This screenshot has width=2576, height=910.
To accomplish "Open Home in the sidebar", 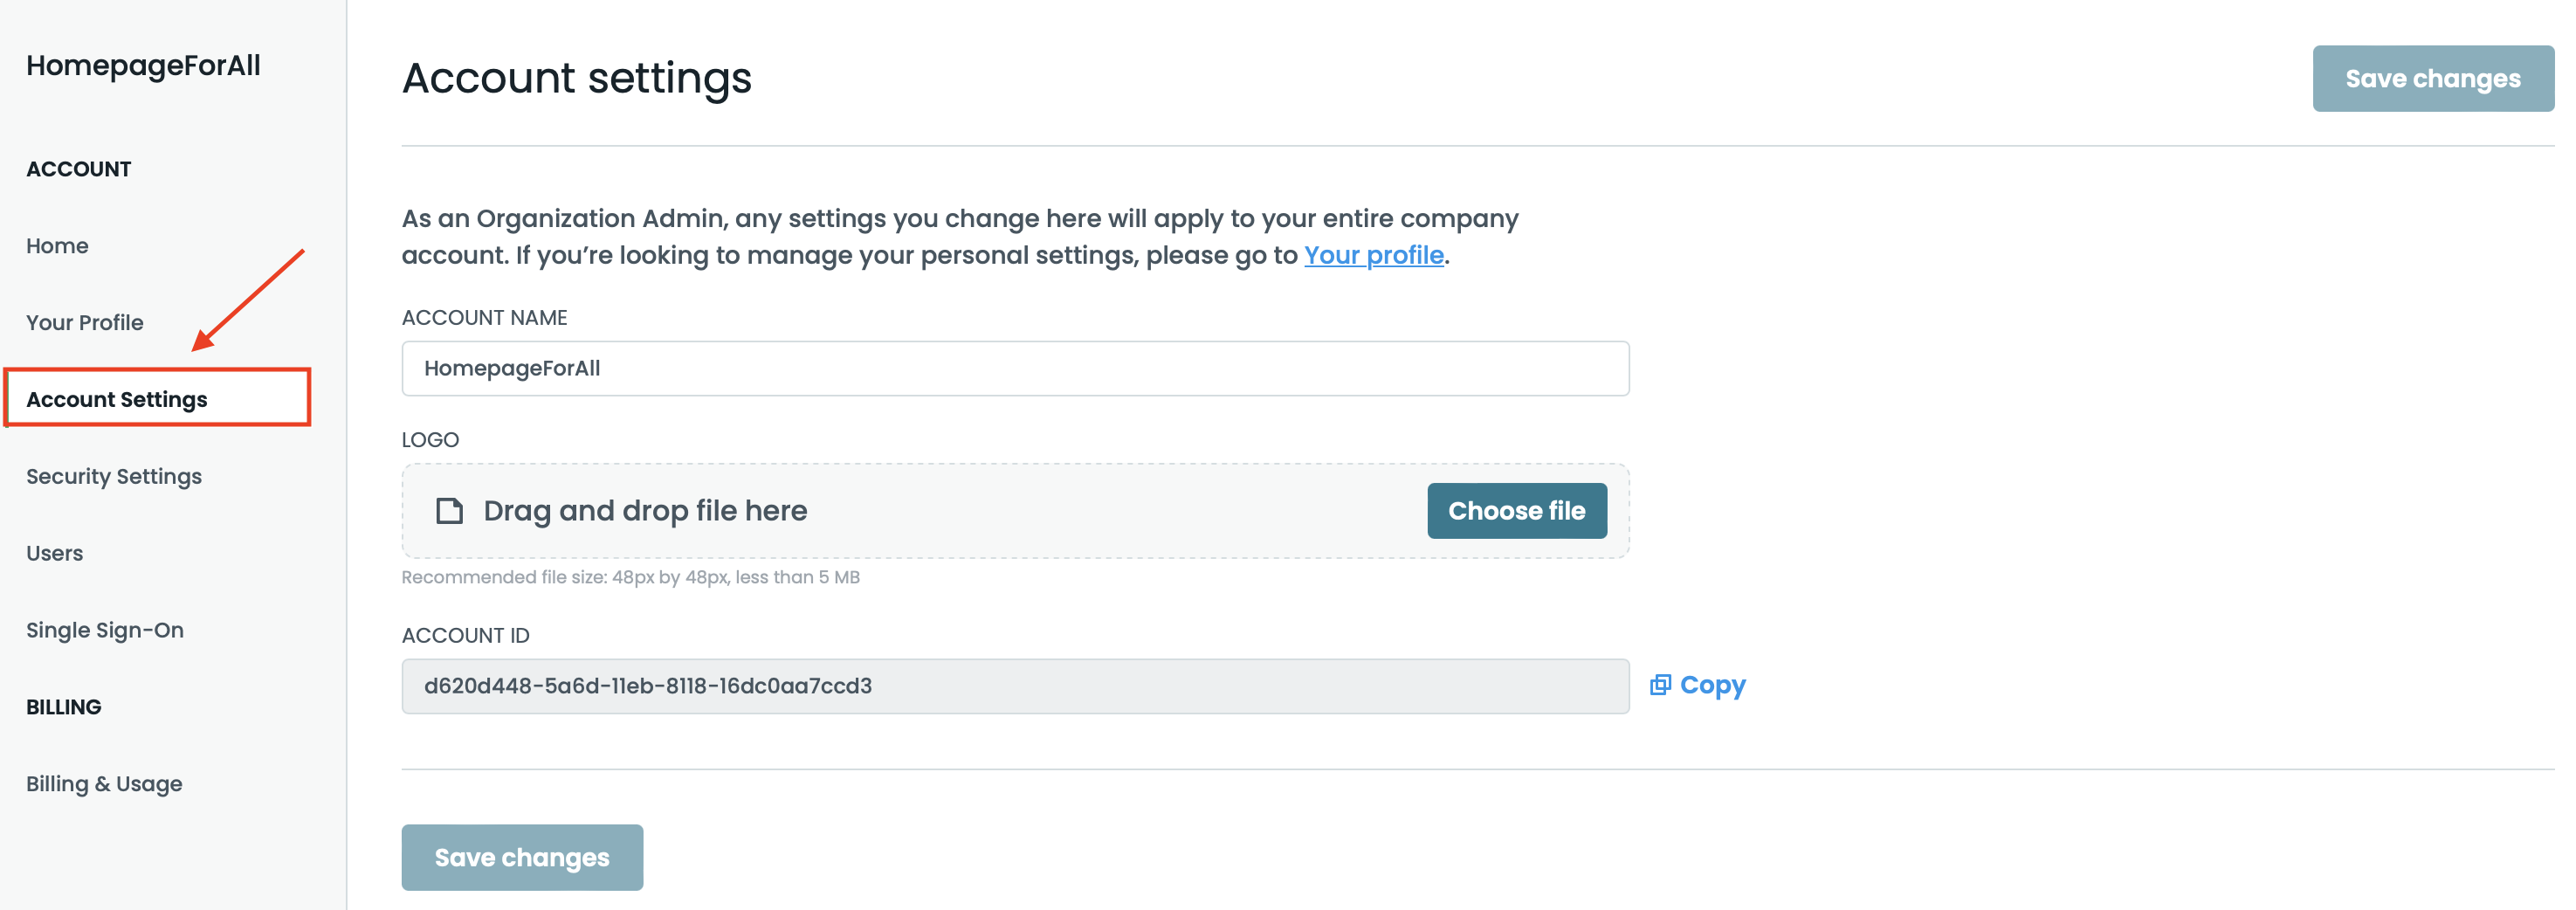I will (57, 246).
